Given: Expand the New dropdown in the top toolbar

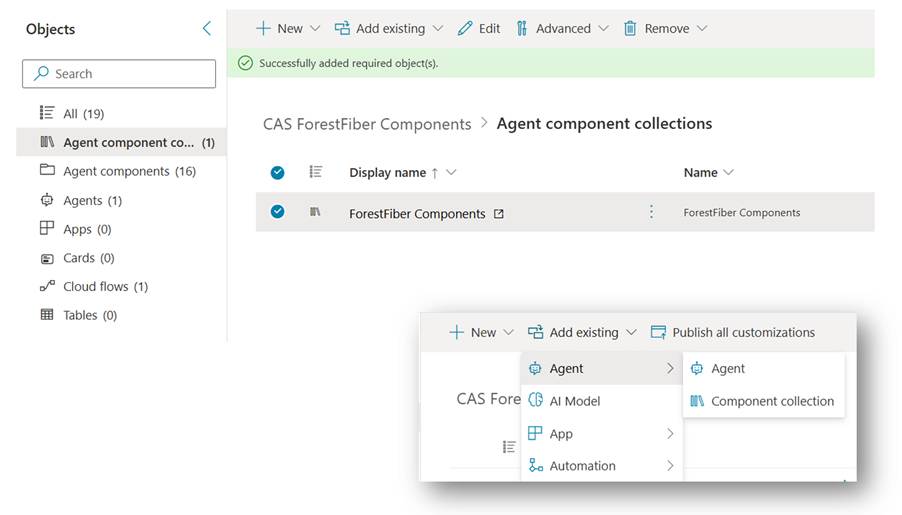Looking at the screenshot, I should (x=288, y=29).
